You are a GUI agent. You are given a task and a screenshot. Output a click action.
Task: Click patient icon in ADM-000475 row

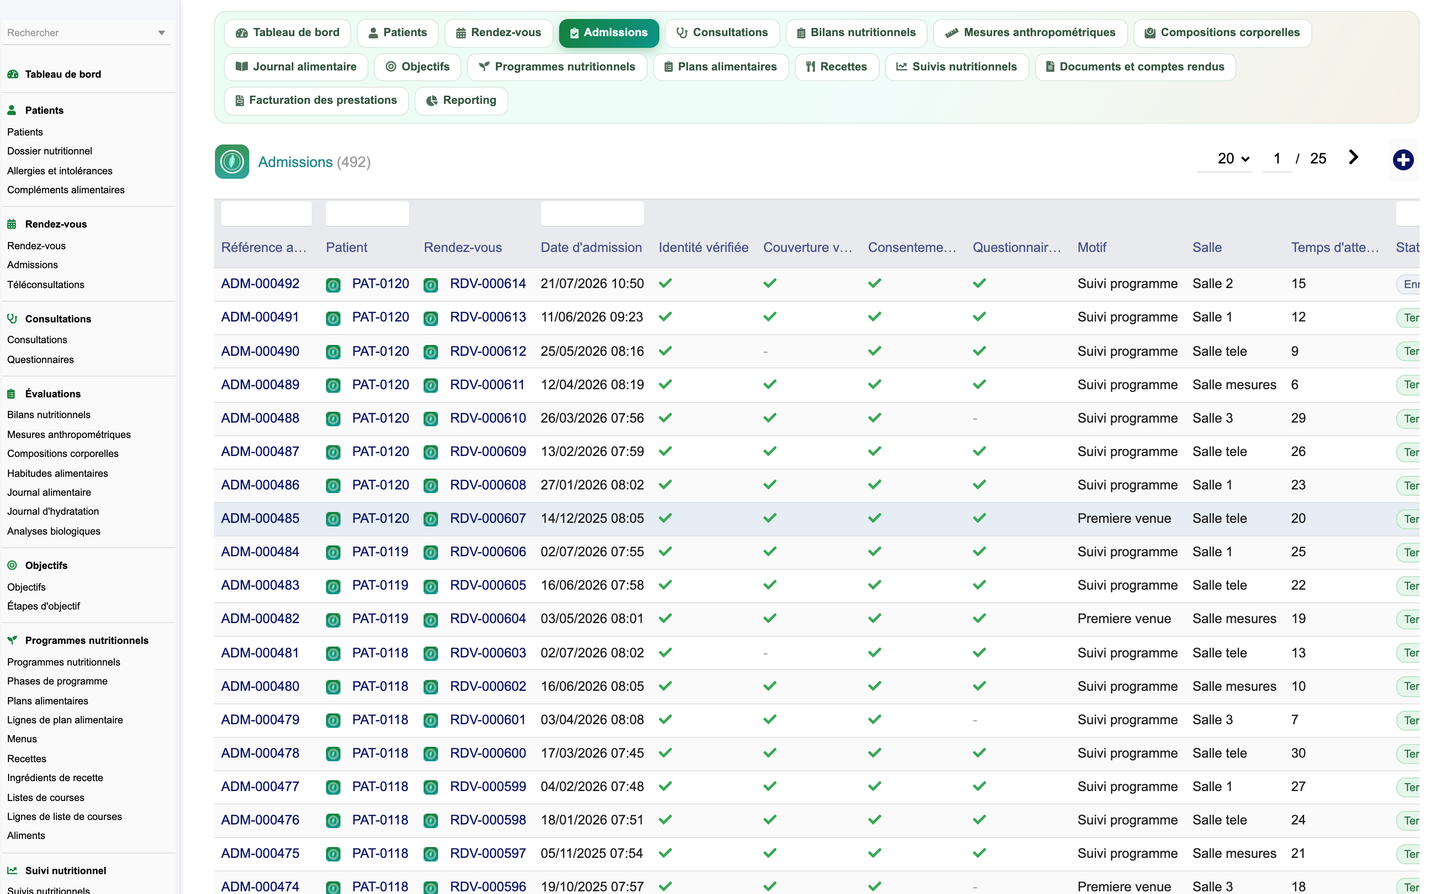(333, 854)
